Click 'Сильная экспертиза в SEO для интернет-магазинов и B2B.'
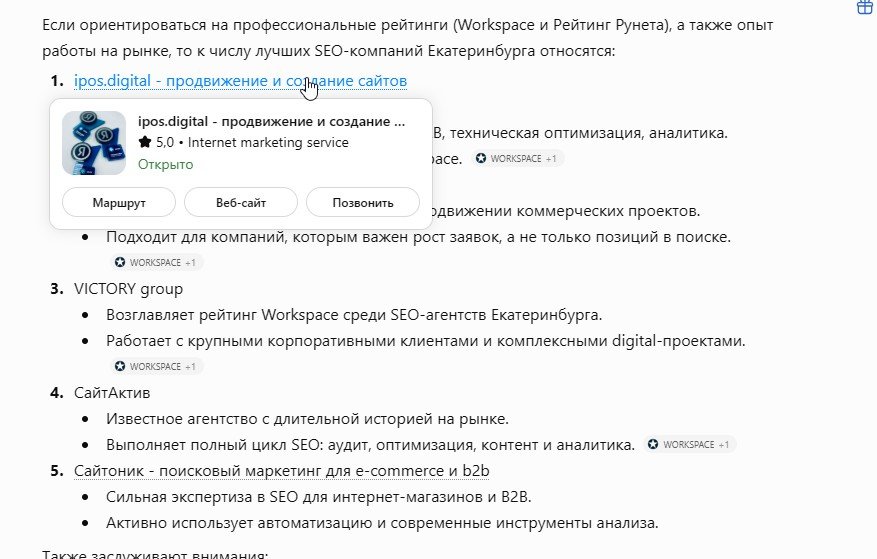Screen dimensions: 877x559 coord(319,496)
